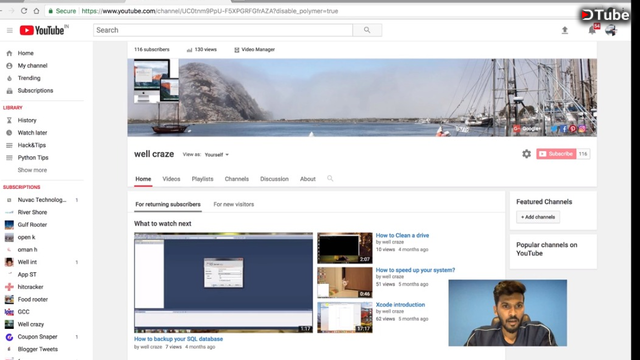This screenshot has height=360, width=640.
Task: Open Food rooter channel icon
Action: tap(9, 299)
